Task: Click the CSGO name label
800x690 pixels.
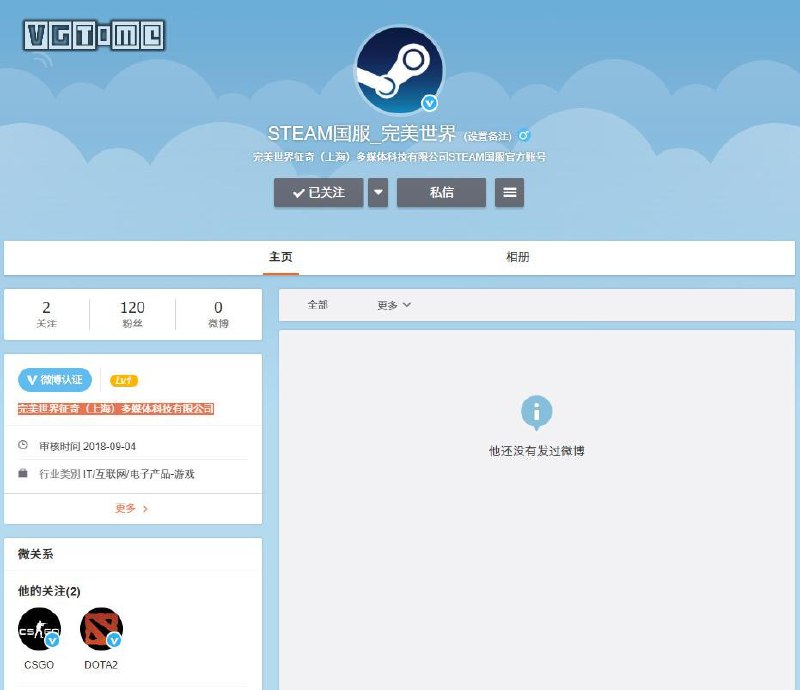Action: tap(39, 665)
